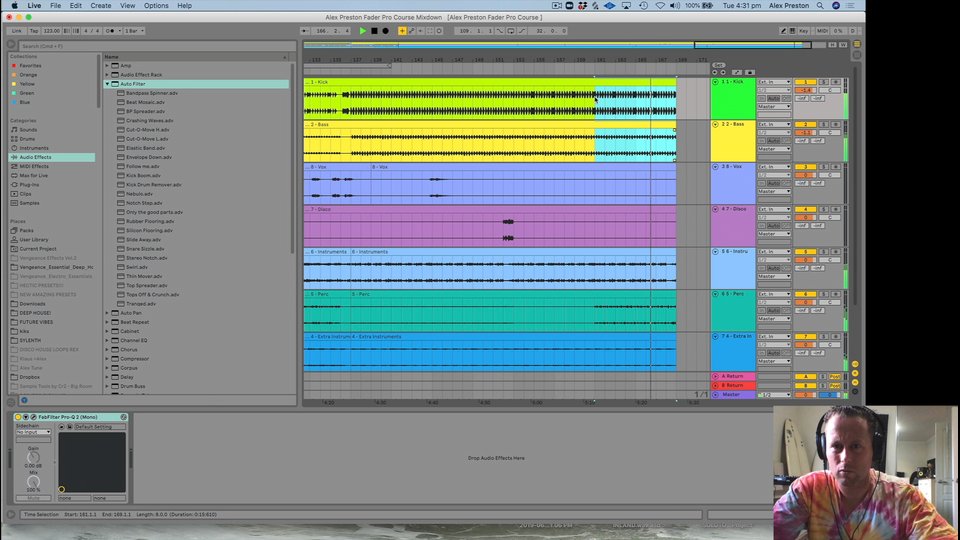Expand the Compressor folder
This screenshot has width=960, height=540.
point(107,359)
